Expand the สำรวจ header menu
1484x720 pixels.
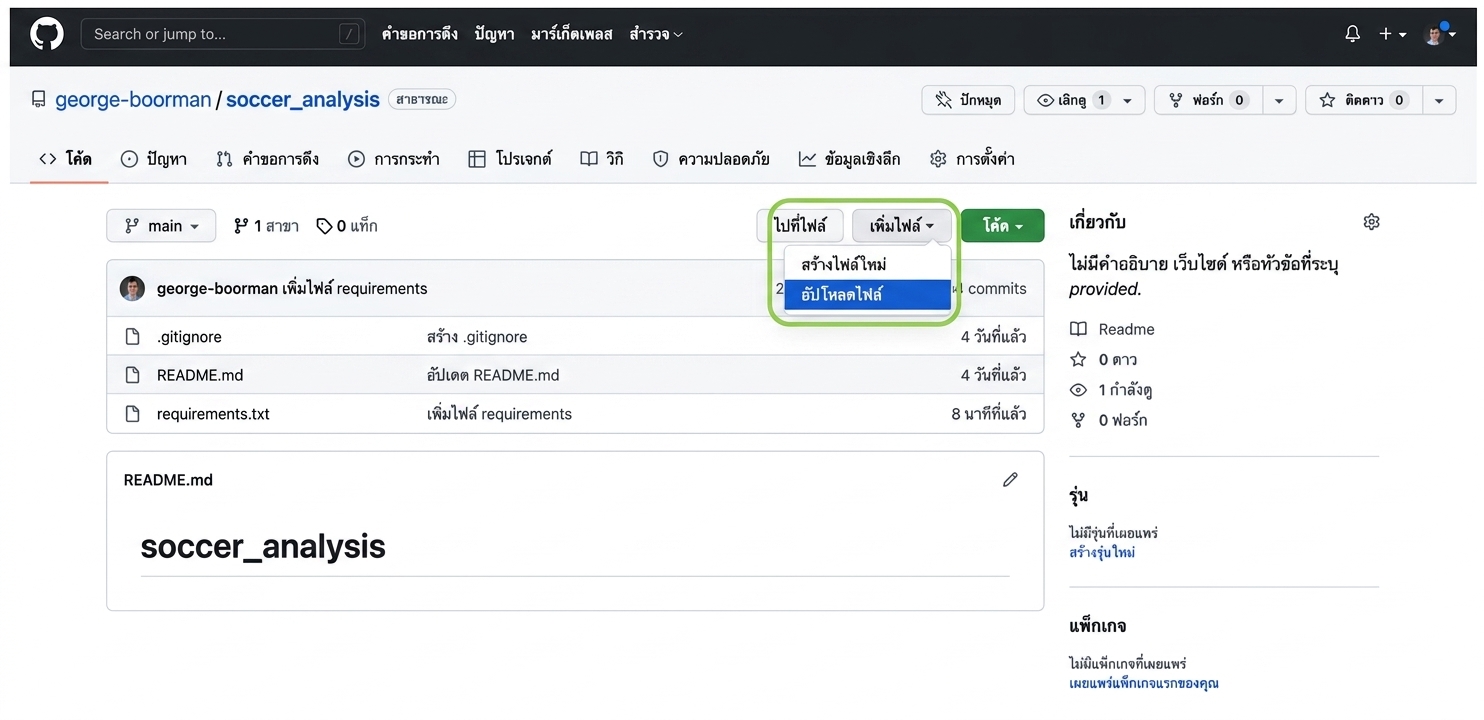pos(656,34)
